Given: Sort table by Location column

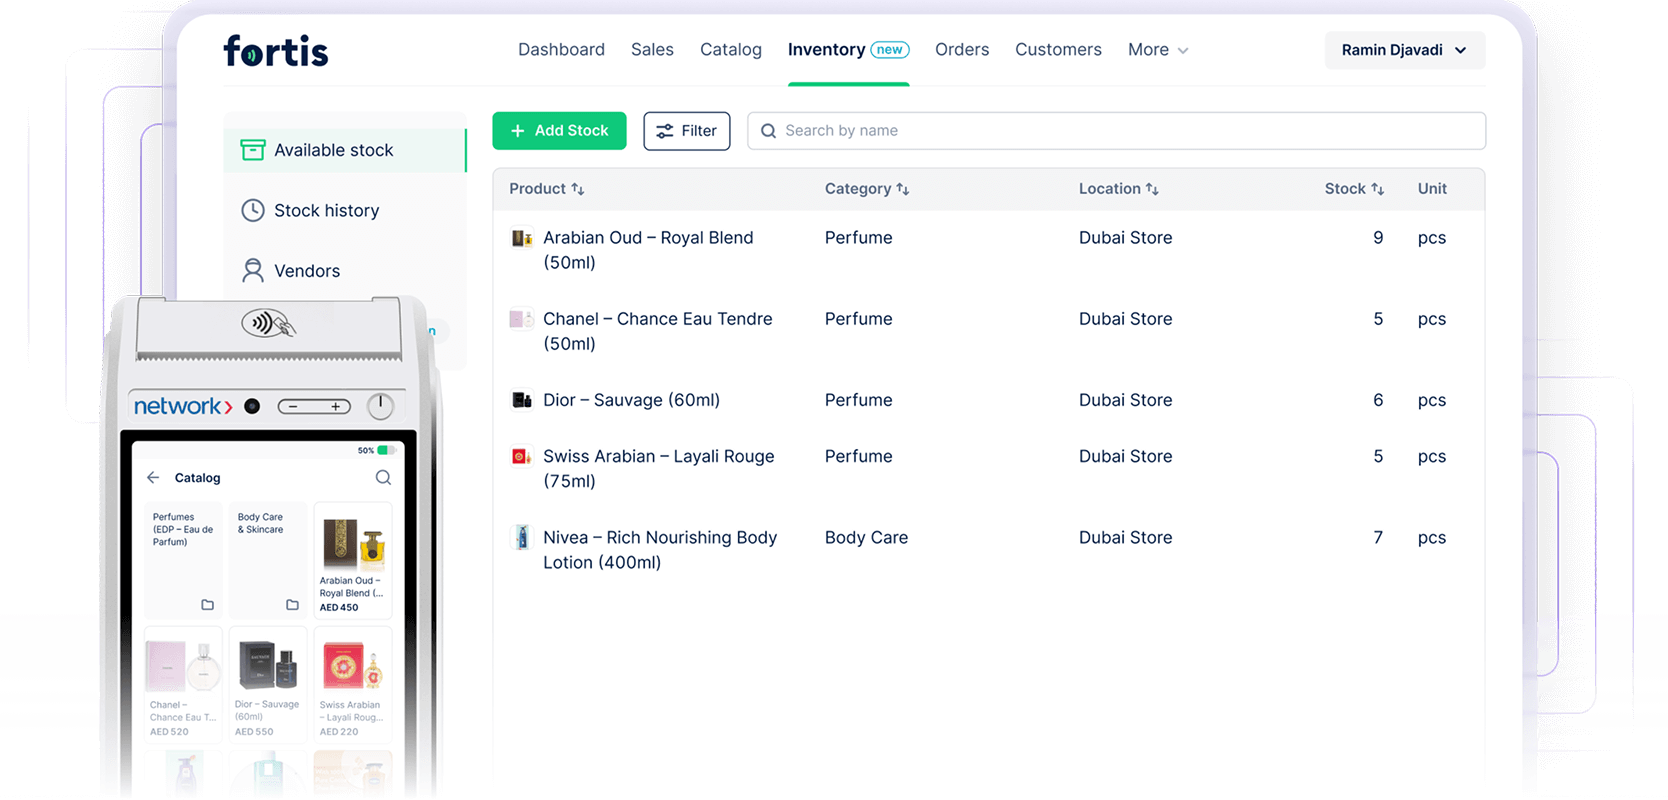Looking at the screenshot, I should [x=1119, y=189].
